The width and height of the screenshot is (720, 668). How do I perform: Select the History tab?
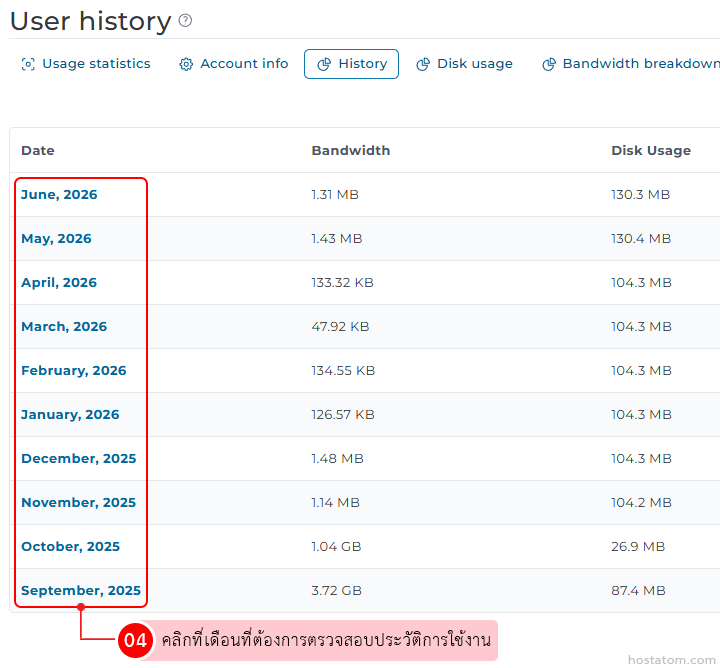(x=351, y=64)
